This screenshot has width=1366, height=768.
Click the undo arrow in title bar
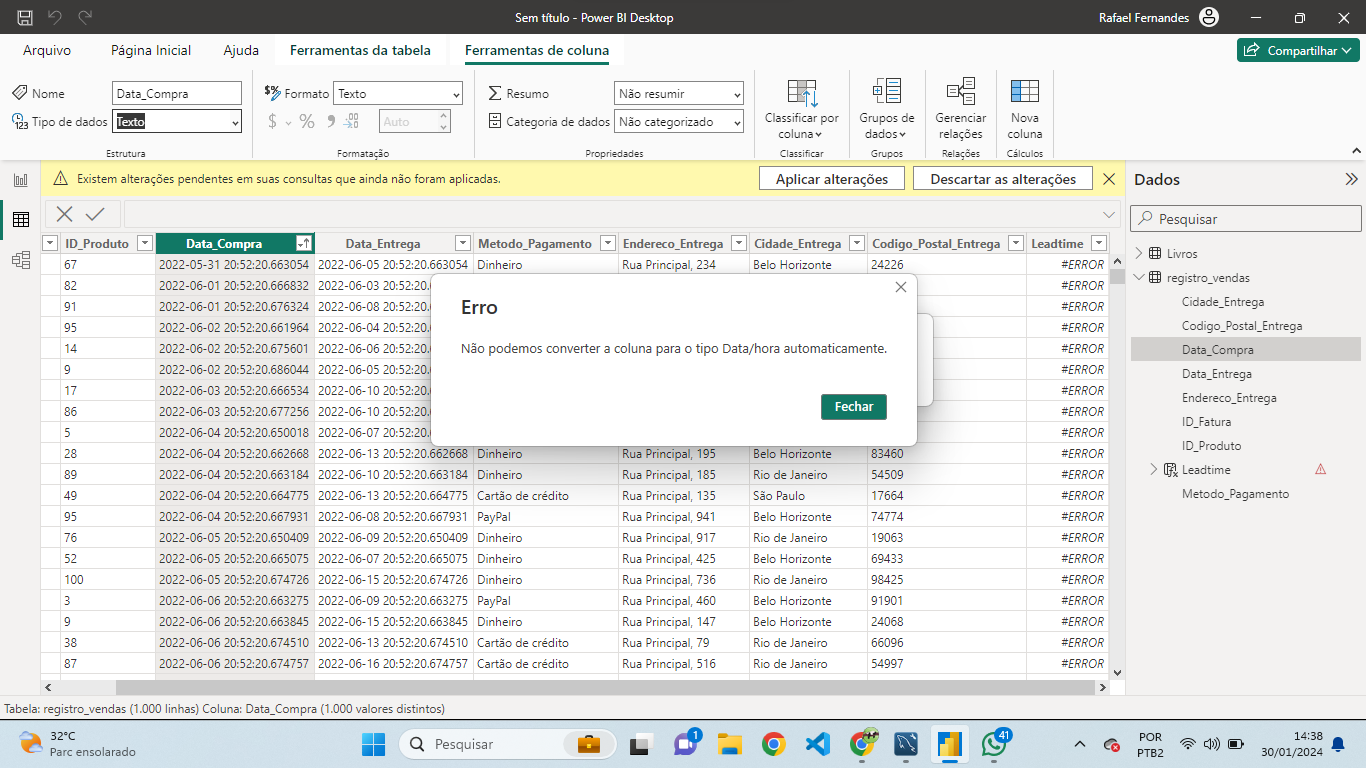55,18
